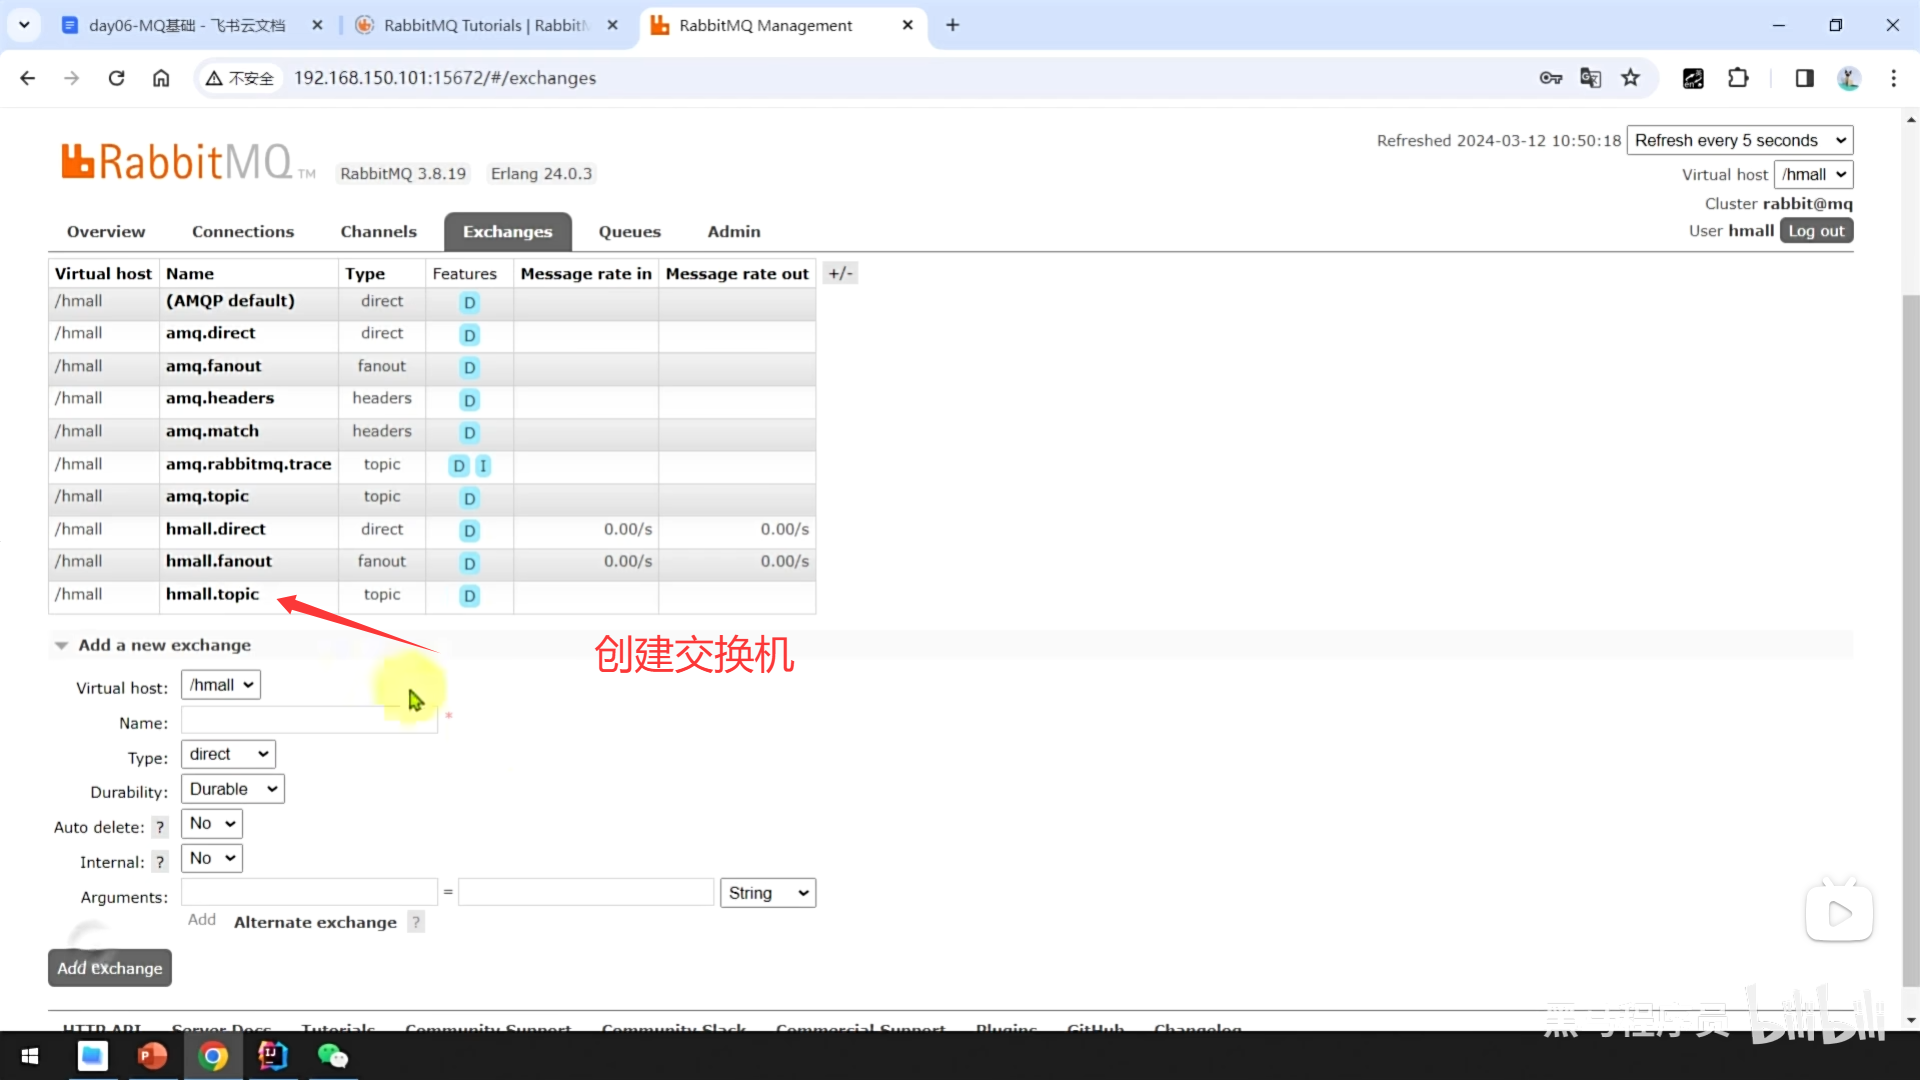Open the Google Translate page icon
The height and width of the screenshot is (1080, 1920).
(x=1590, y=78)
